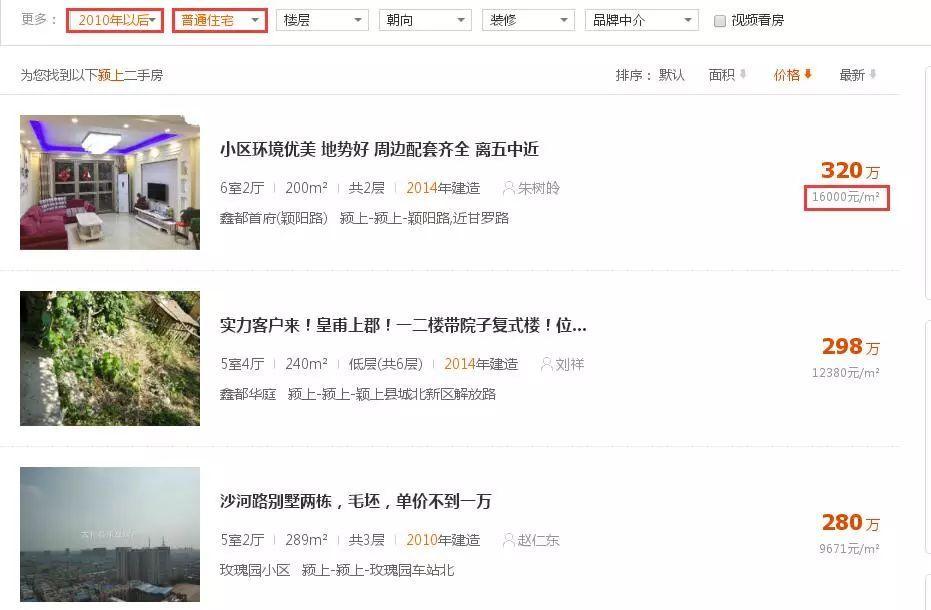The height and width of the screenshot is (610, 931).
Task: Tick the 视频看房 checkbox
Action: click(720, 21)
